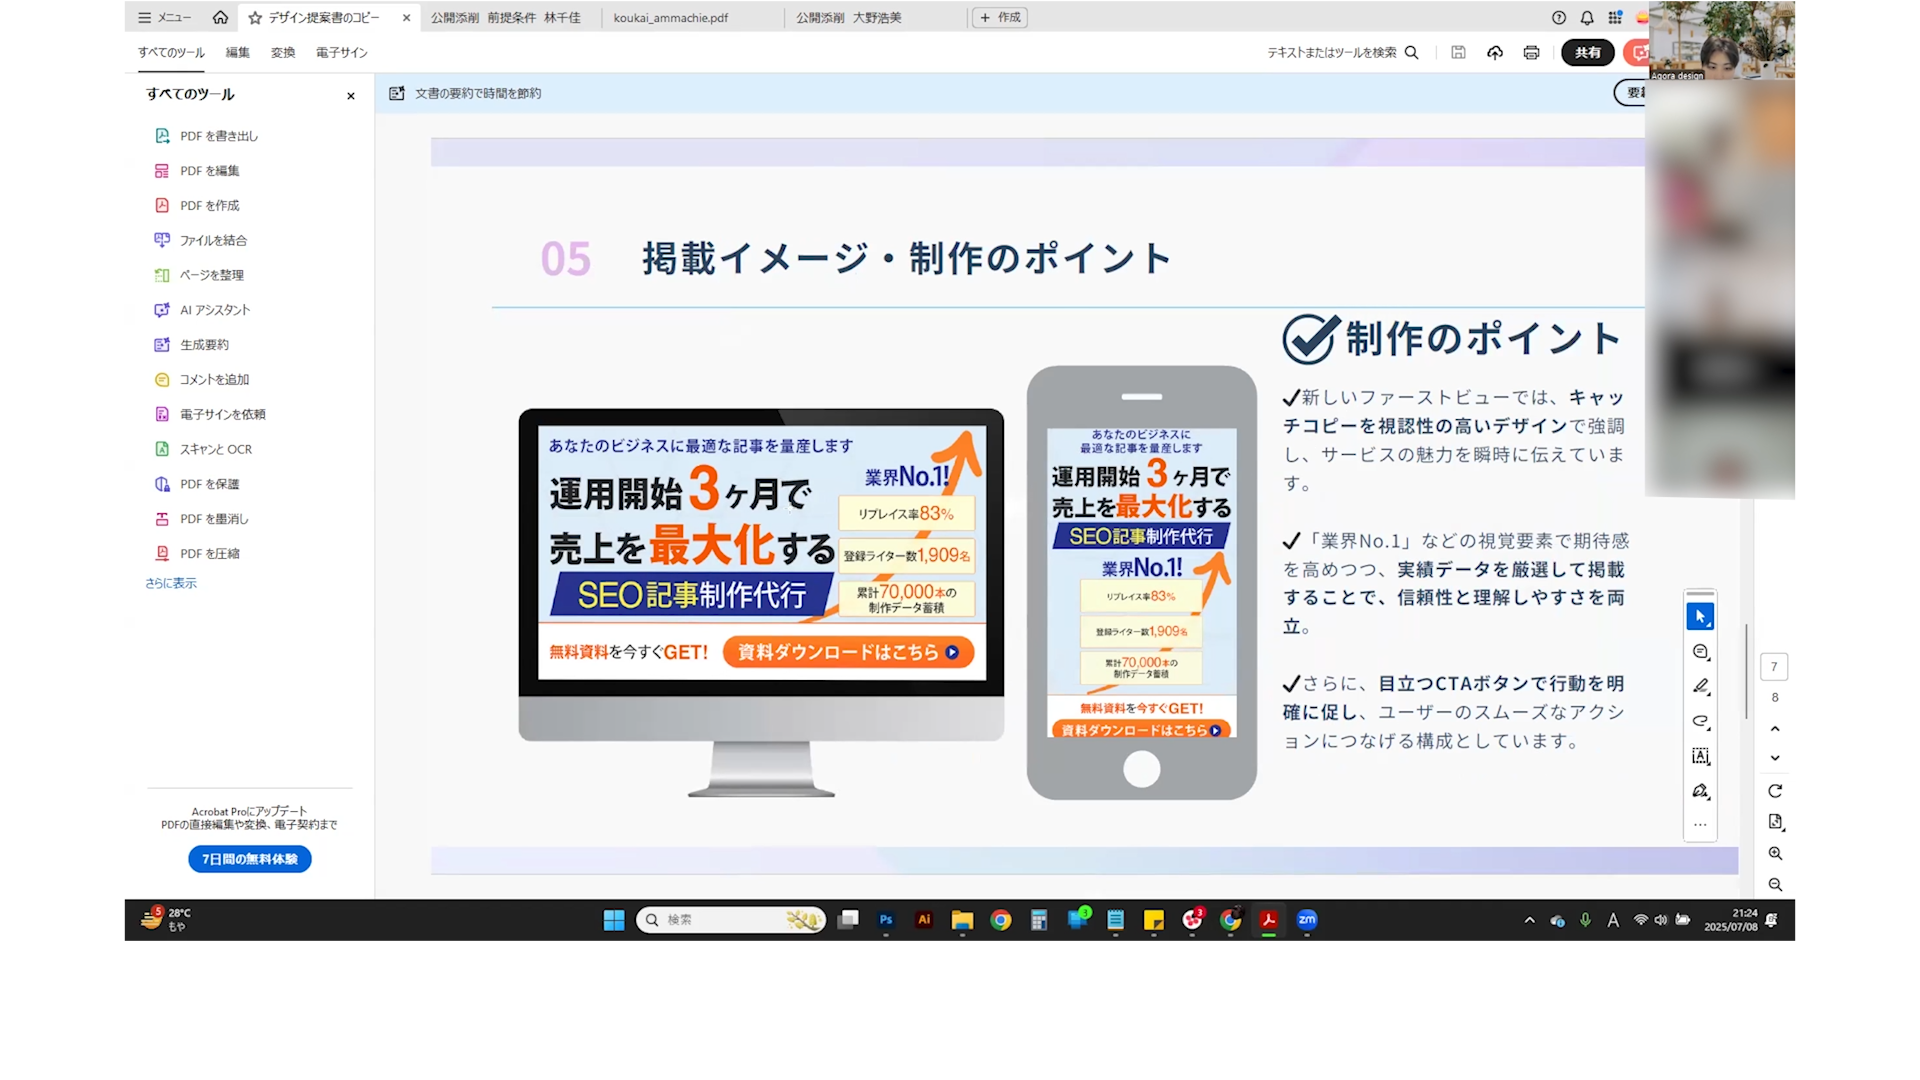Zoom out of the document
Viewport: 1920px width, 1080px height.
1775,885
